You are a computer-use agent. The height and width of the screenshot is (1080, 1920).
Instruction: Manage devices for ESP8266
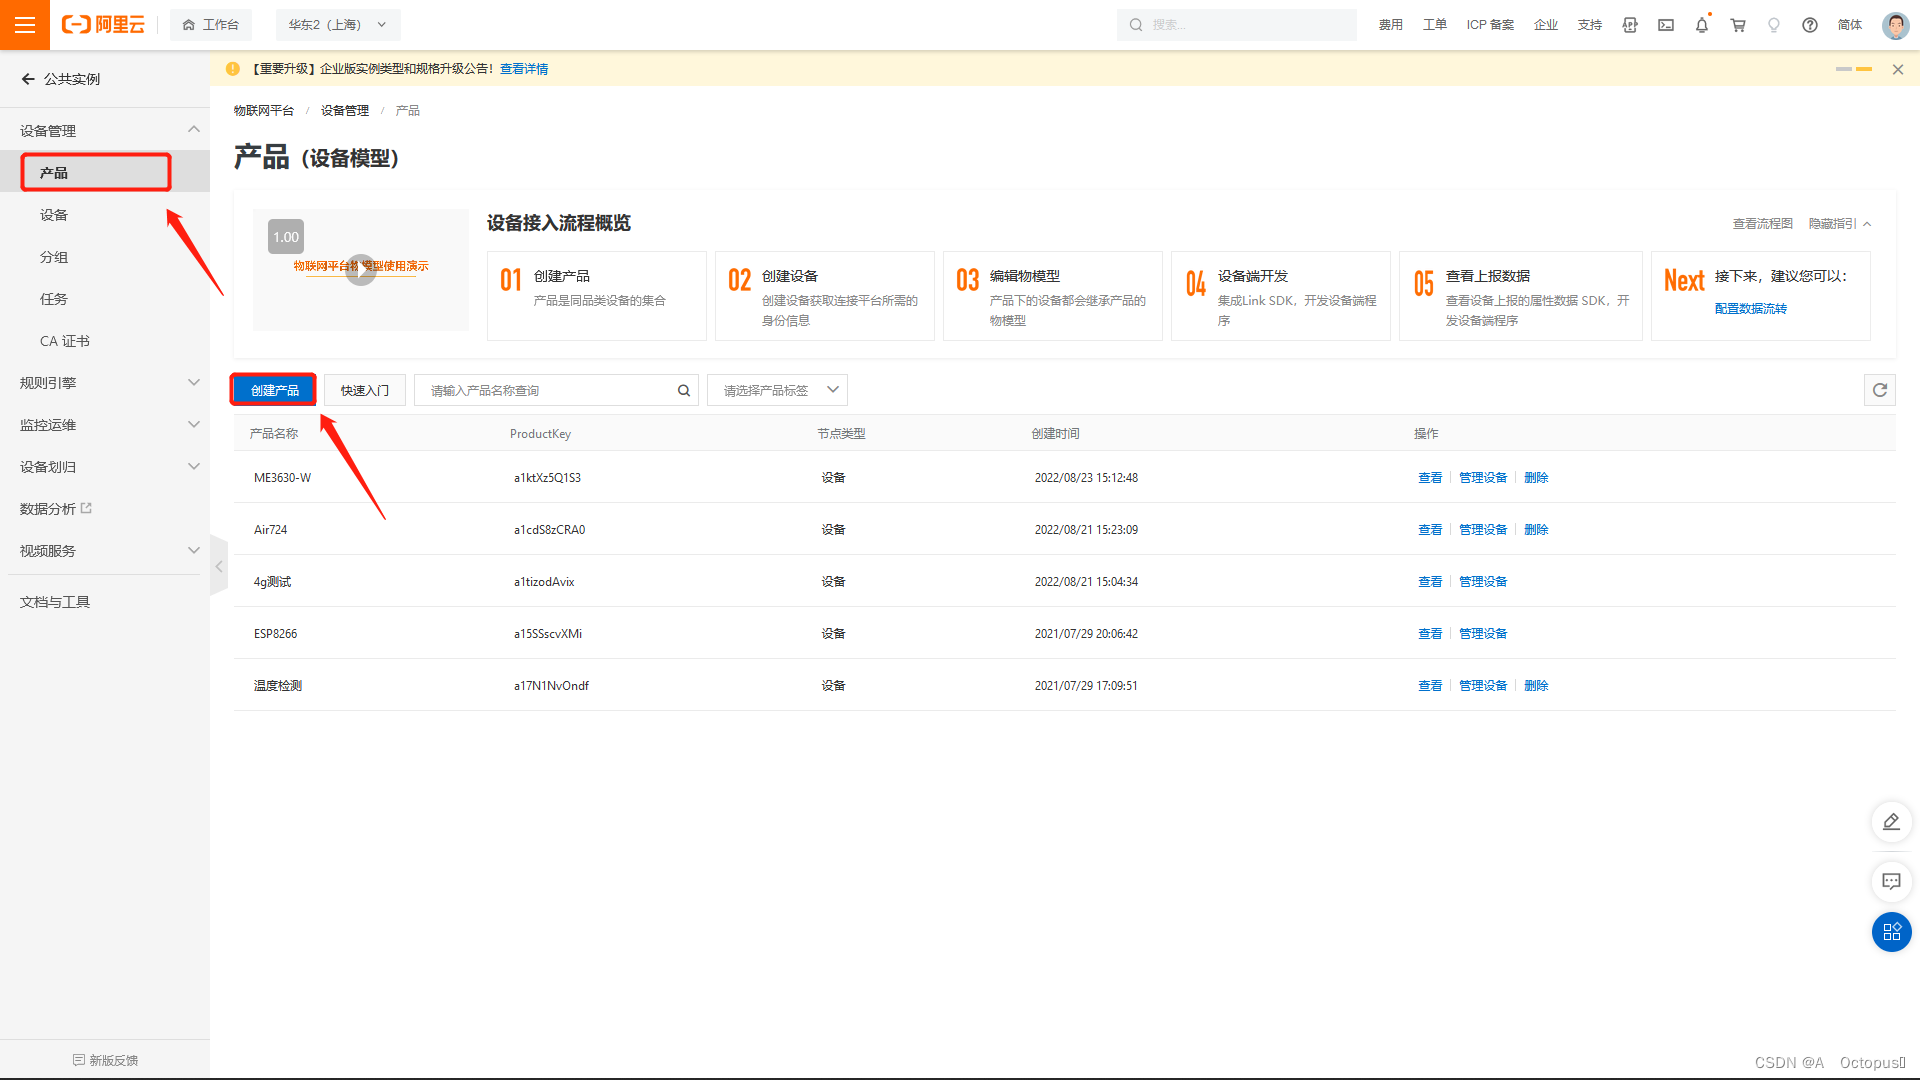(x=1483, y=634)
